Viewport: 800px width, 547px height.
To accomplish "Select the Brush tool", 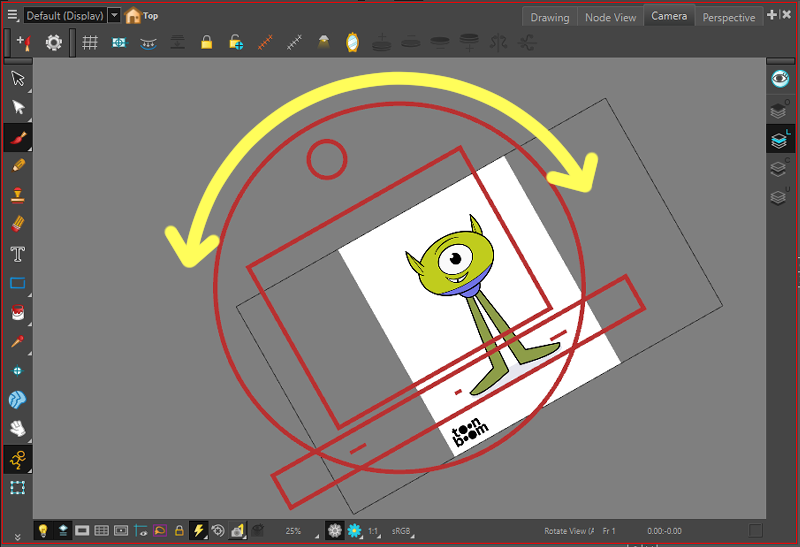I will [x=17, y=135].
